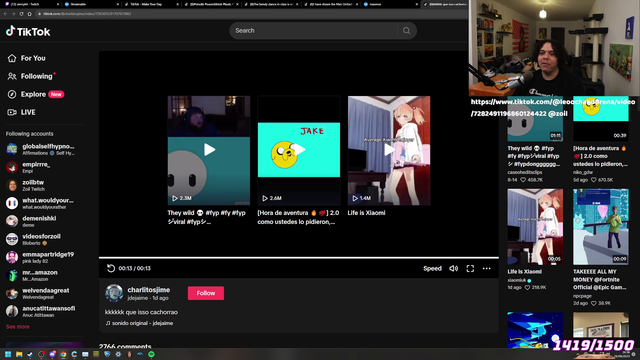Open demenishki account avatar
The image size is (640, 360).
pyautogui.click(x=12, y=221)
